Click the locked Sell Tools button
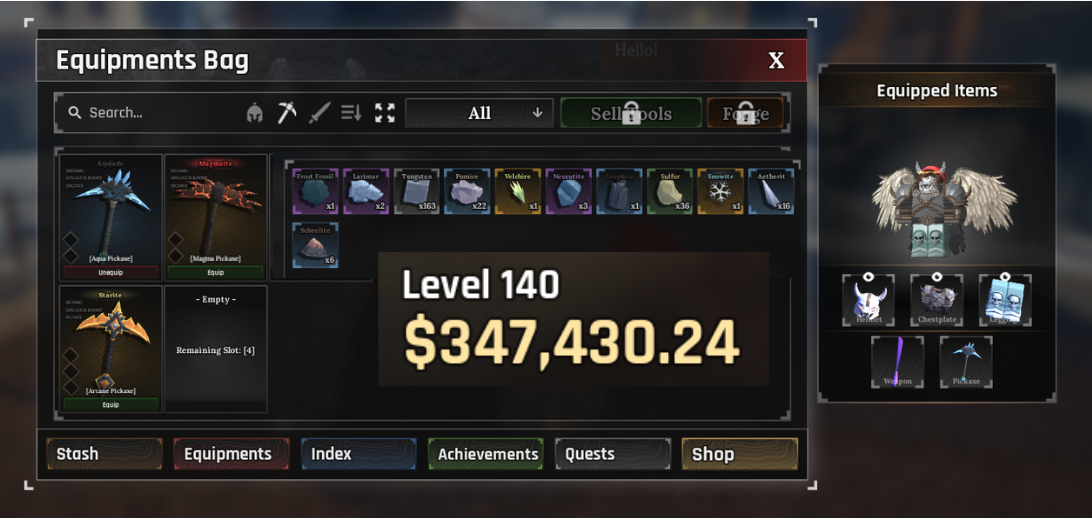Image resolution: width=1092 pixels, height=518 pixels. (631, 113)
